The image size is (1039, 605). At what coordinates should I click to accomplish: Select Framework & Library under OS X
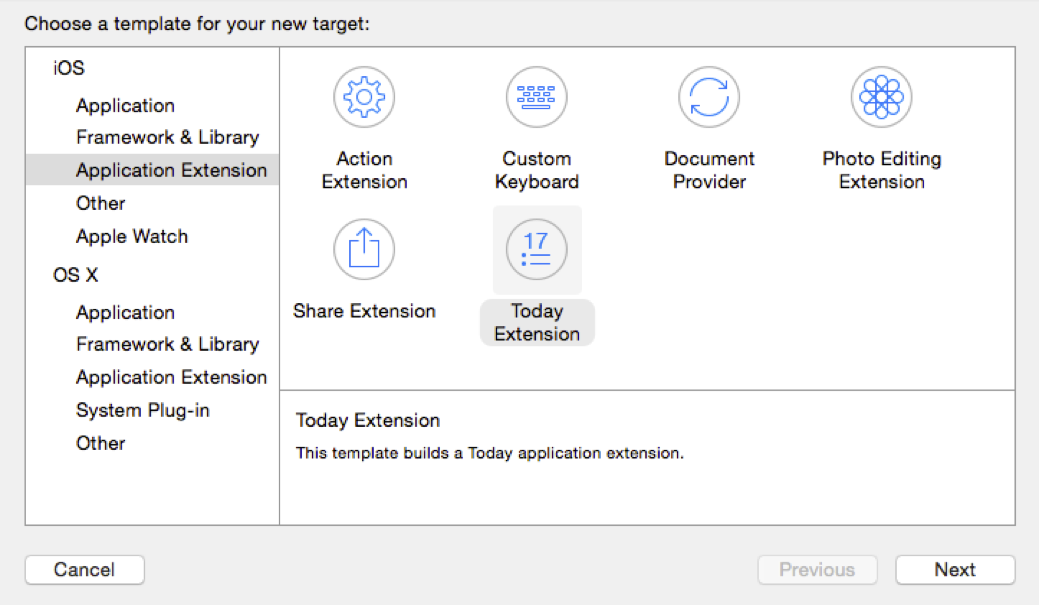(x=167, y=345)
